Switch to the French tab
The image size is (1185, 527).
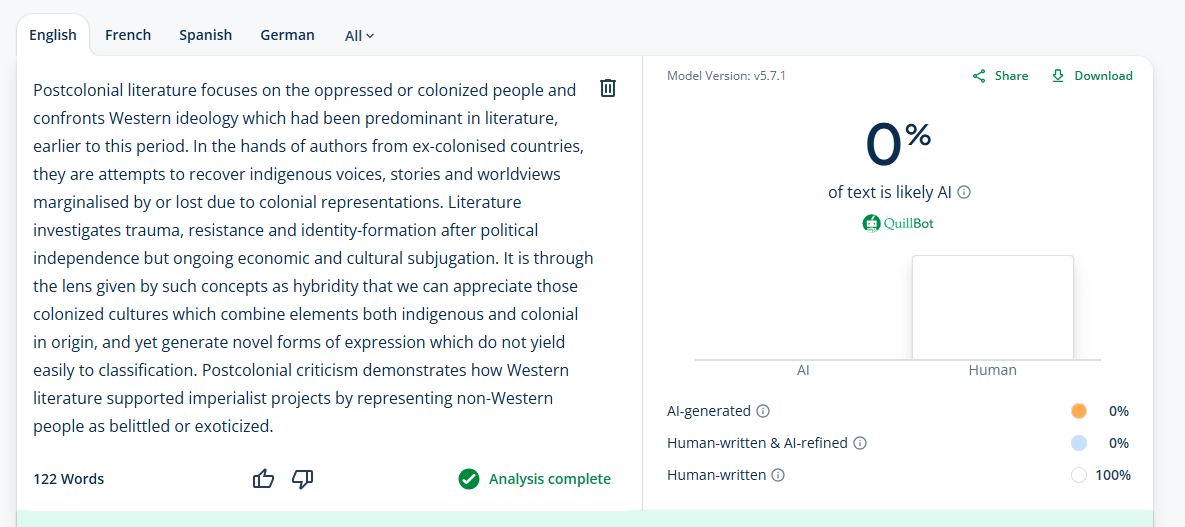click(128, 35)
